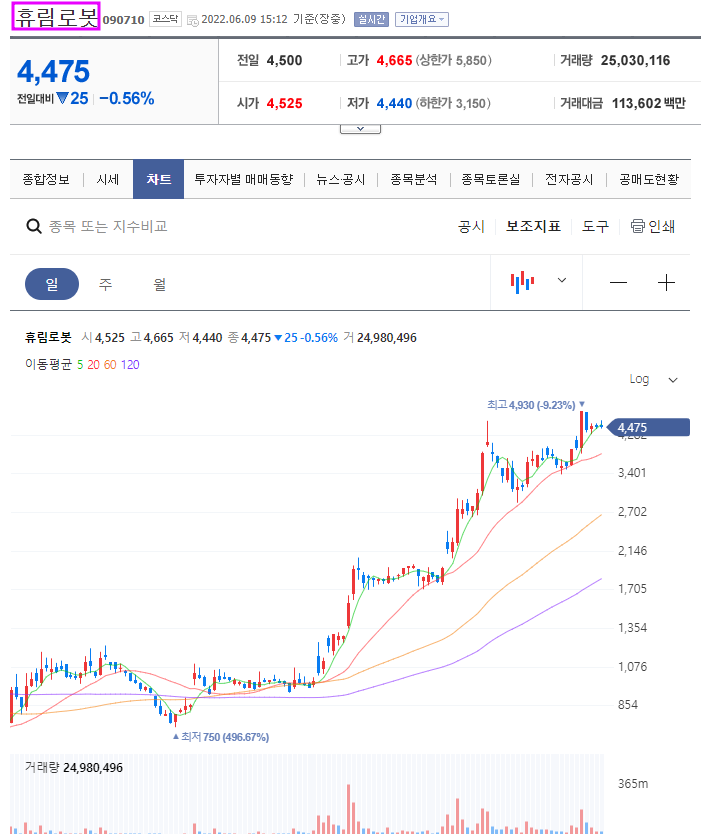Expand the 기업개요 dropdown
701x839 pixels.
tap(422, 19)
